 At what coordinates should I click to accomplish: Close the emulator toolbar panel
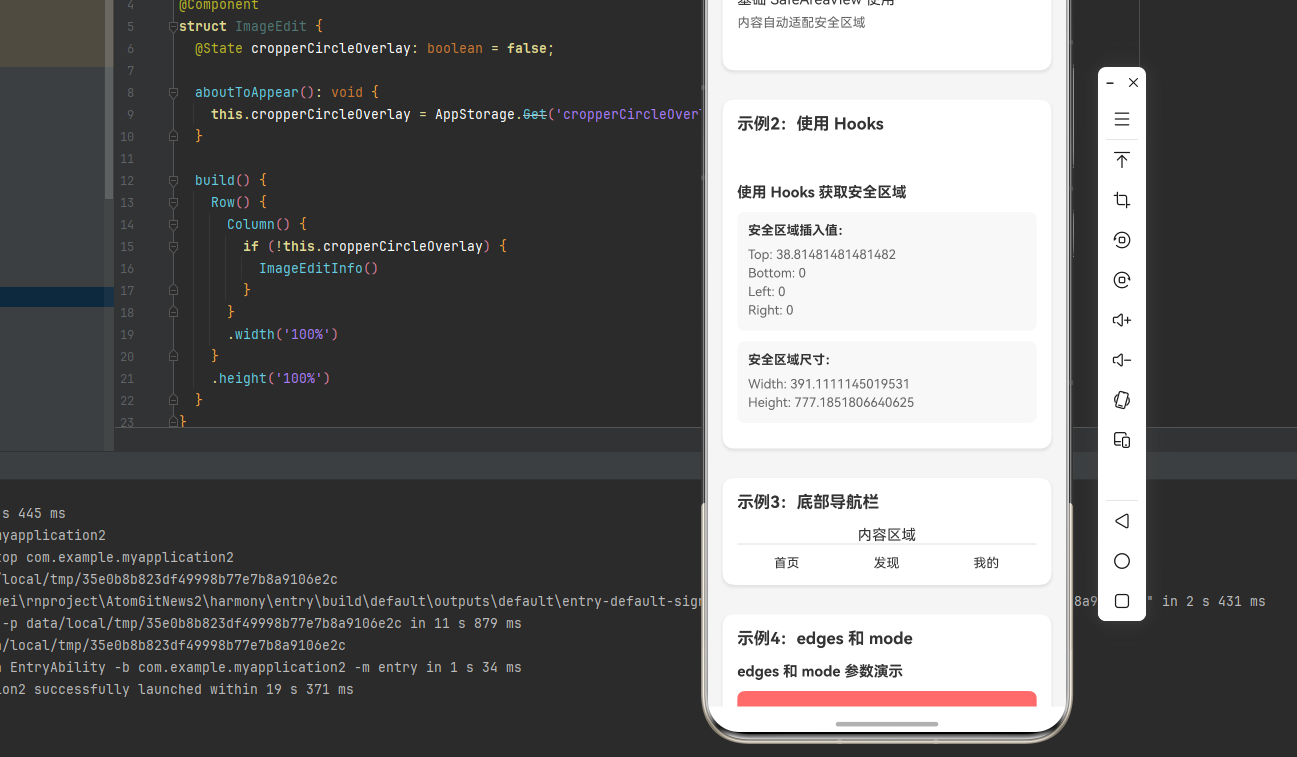click(x=1133, y=83)
